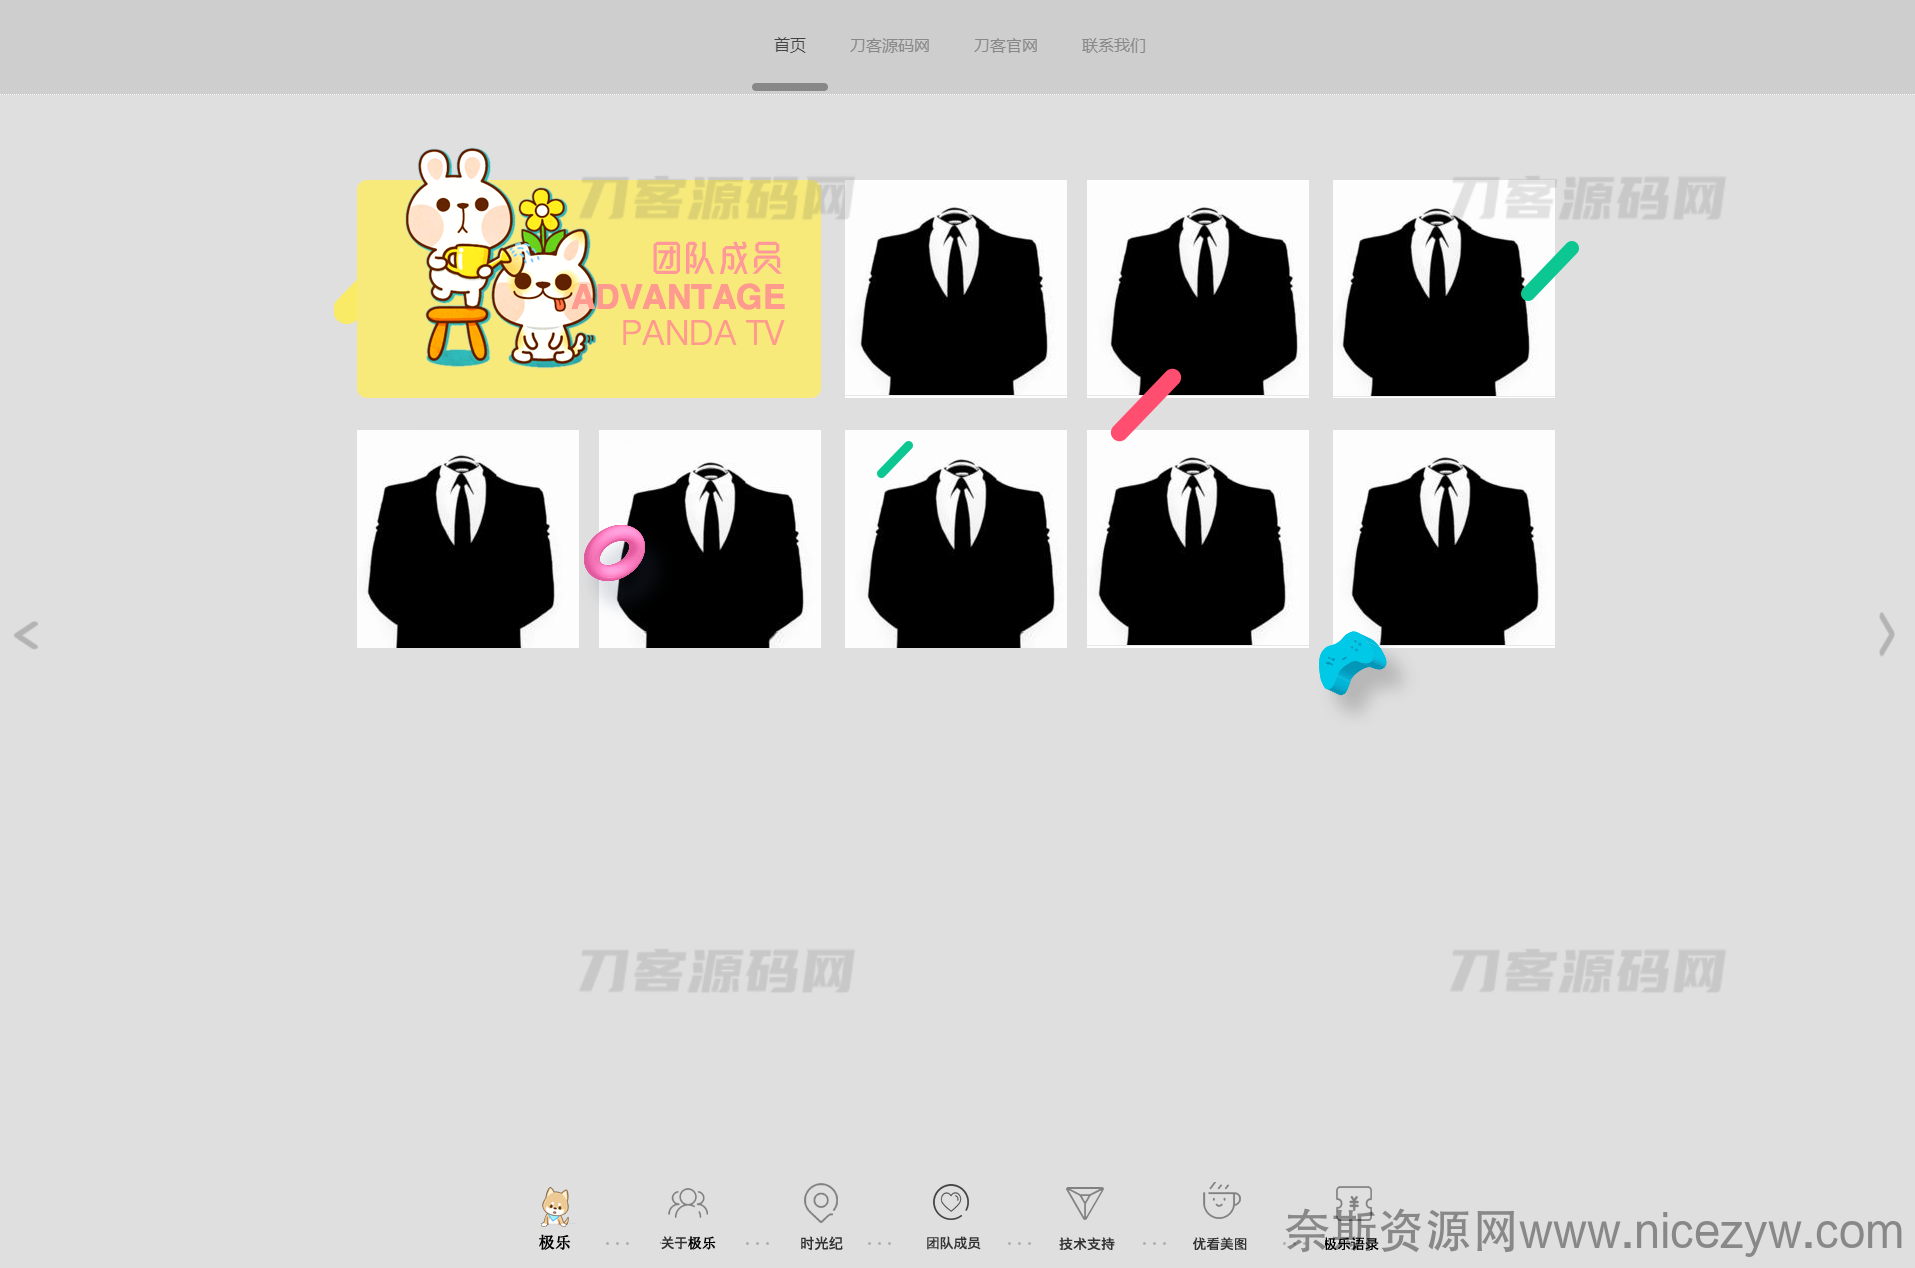Screen dimensions: 1915x1268
Task: Open 时光纪 location pin icon
Action: point(821,1203)
